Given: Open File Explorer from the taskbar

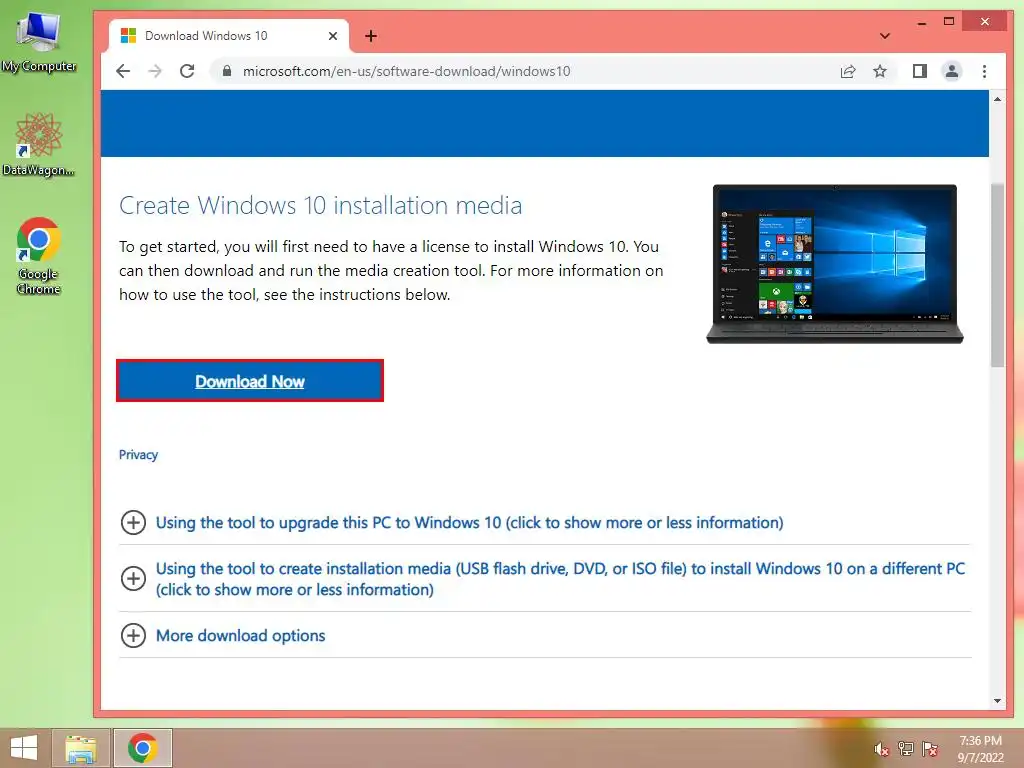Looking at the screenshot, I should [x=81, y=748].
